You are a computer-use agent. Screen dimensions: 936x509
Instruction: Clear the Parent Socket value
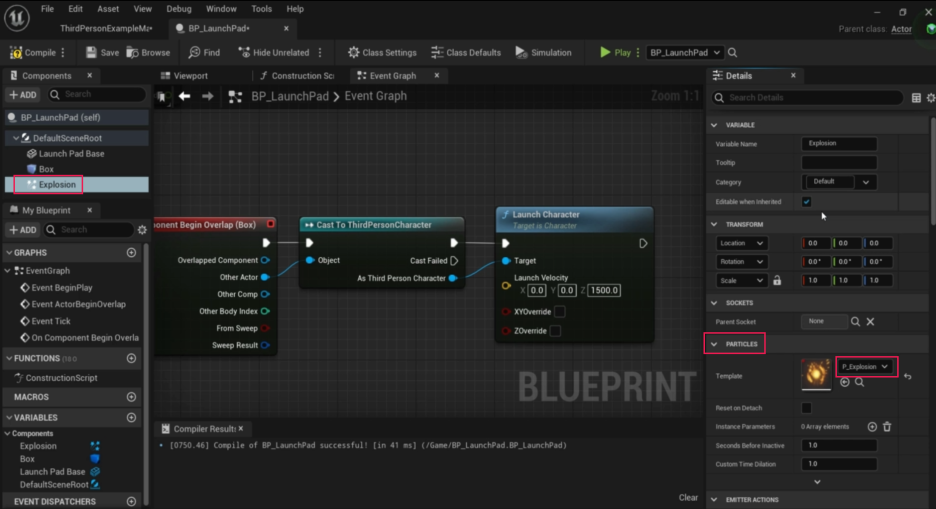click(870, 322)
